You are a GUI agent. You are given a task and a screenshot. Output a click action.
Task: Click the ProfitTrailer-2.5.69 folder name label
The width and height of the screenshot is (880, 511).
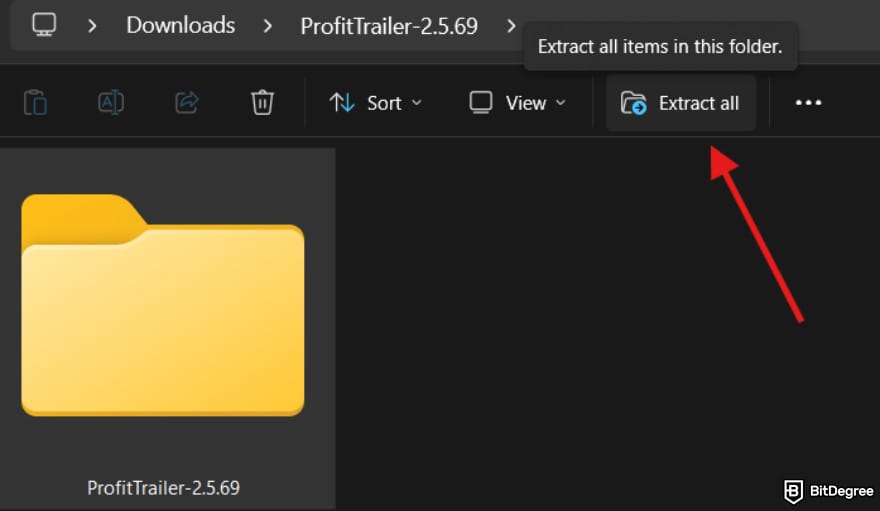coord(163,488)
